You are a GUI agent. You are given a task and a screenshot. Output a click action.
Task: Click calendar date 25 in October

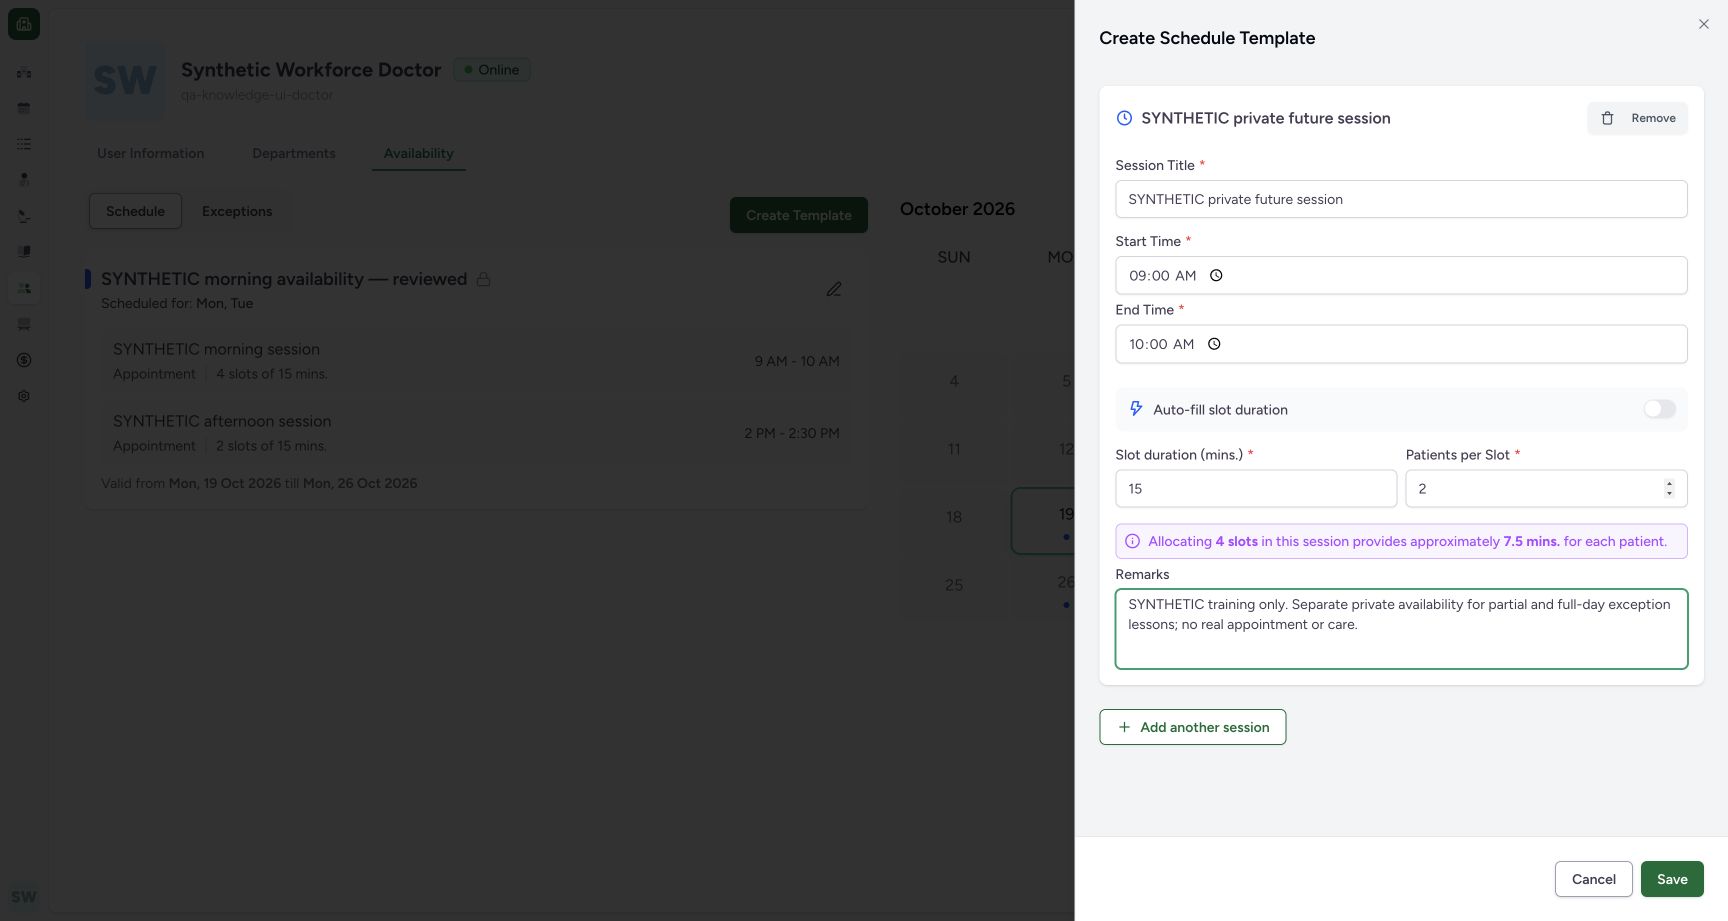954,585
